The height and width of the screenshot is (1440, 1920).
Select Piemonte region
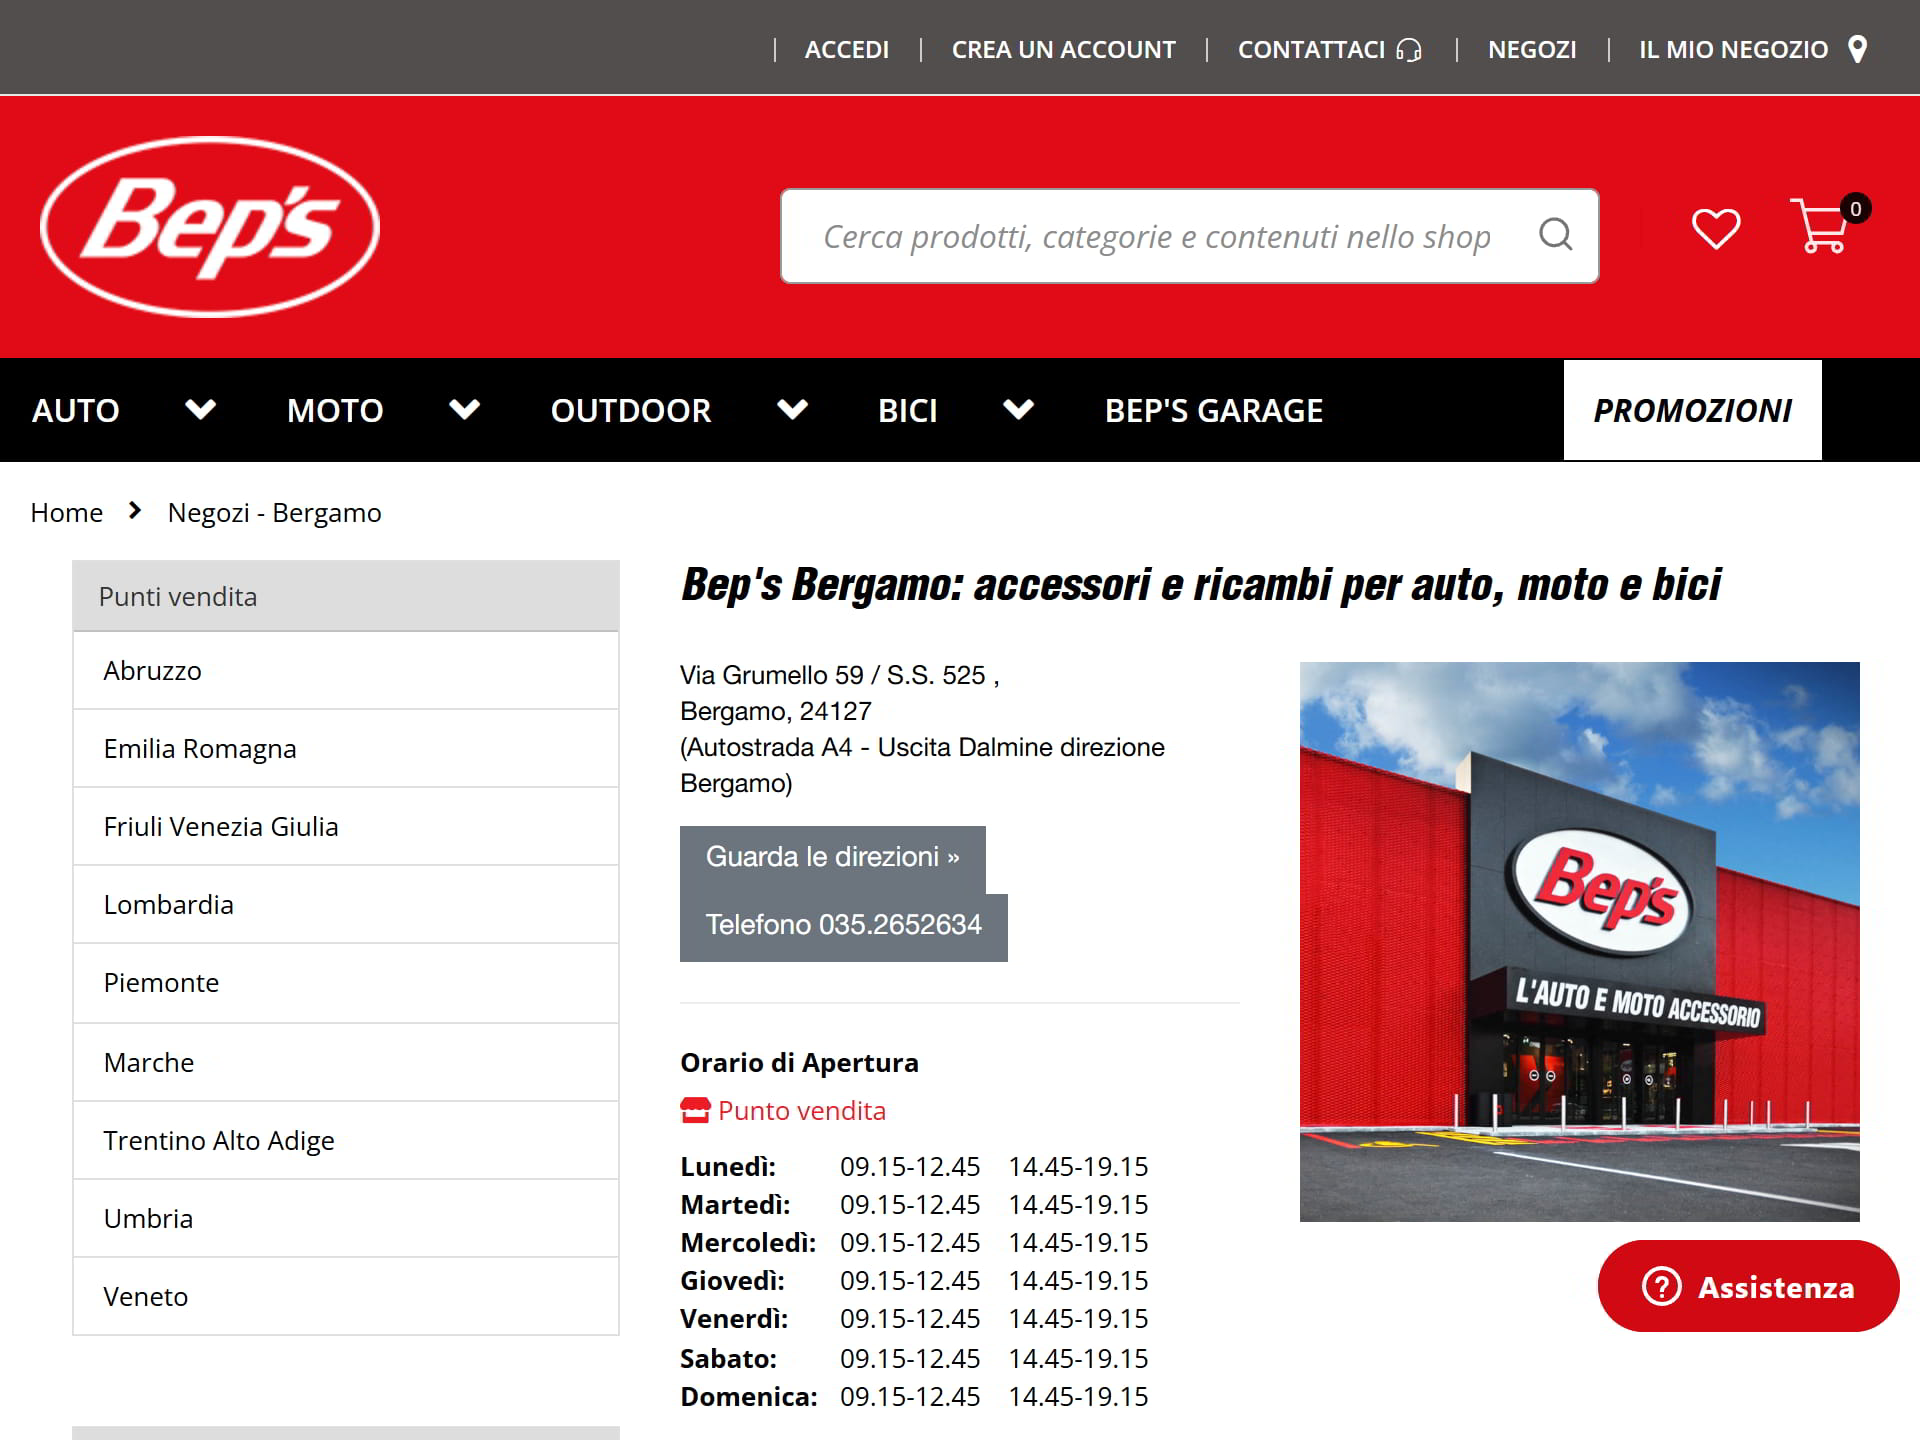[346, 983]
